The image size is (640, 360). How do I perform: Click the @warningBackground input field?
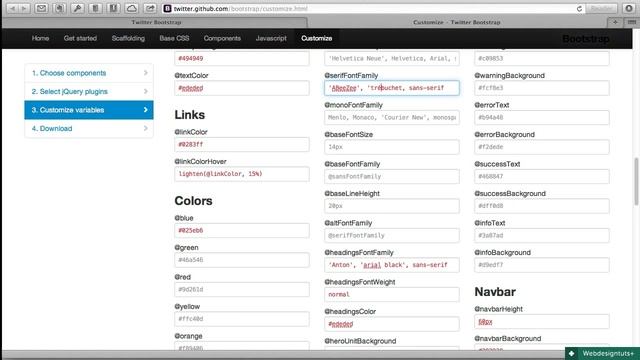coord(542,88)
